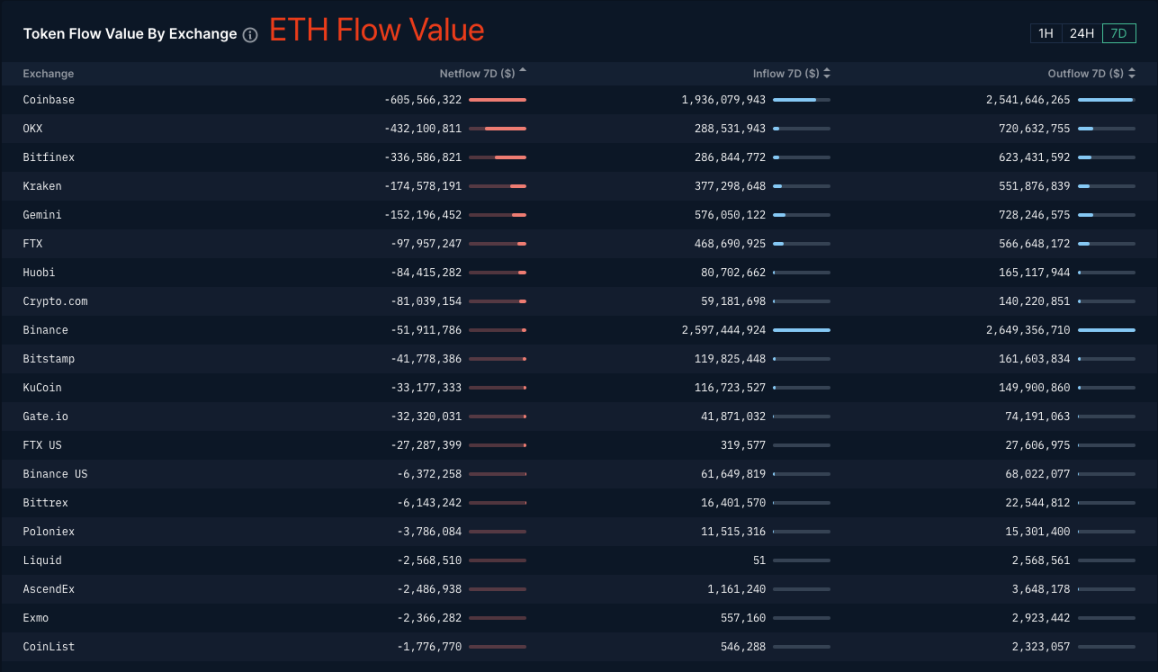Click the FTX US exchange name
1158x672 pixels.
[x=42, y=445]
